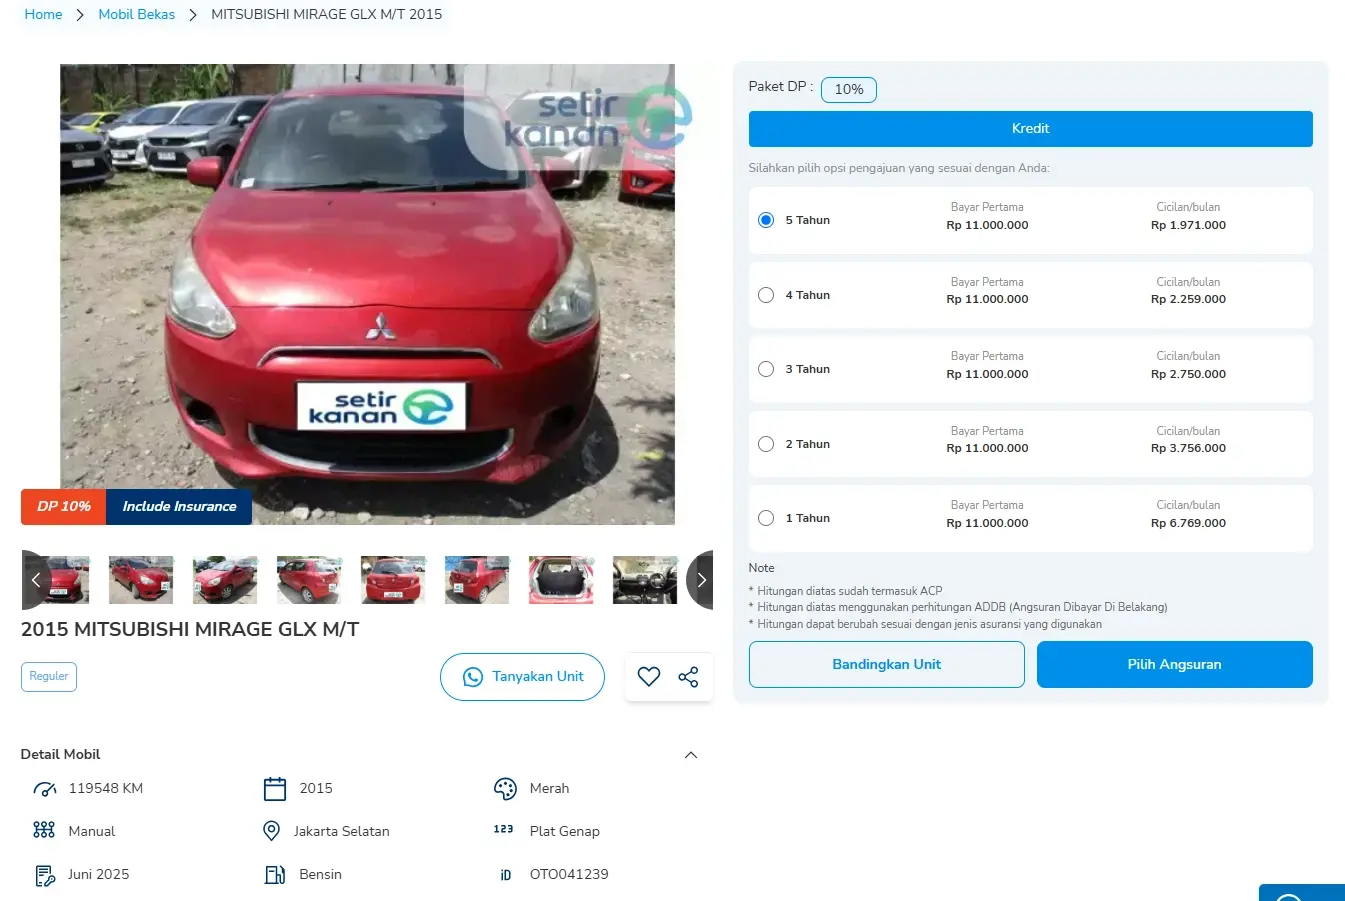Screen dimensions: 1345x901
Task: Choose the 1 Tahun installment radio button
Action: 766,518
